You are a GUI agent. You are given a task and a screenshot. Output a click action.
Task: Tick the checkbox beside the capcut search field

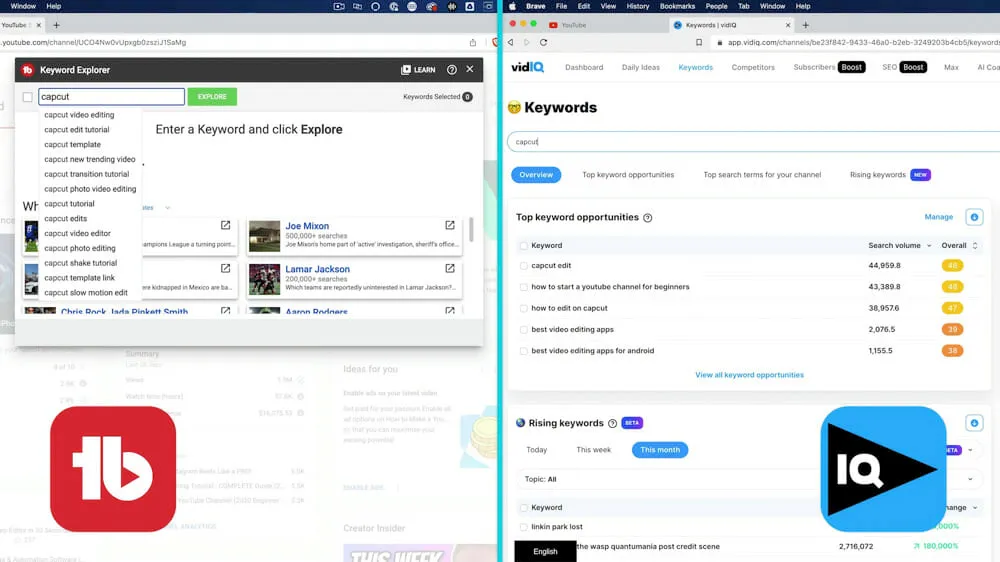[28, 97]
